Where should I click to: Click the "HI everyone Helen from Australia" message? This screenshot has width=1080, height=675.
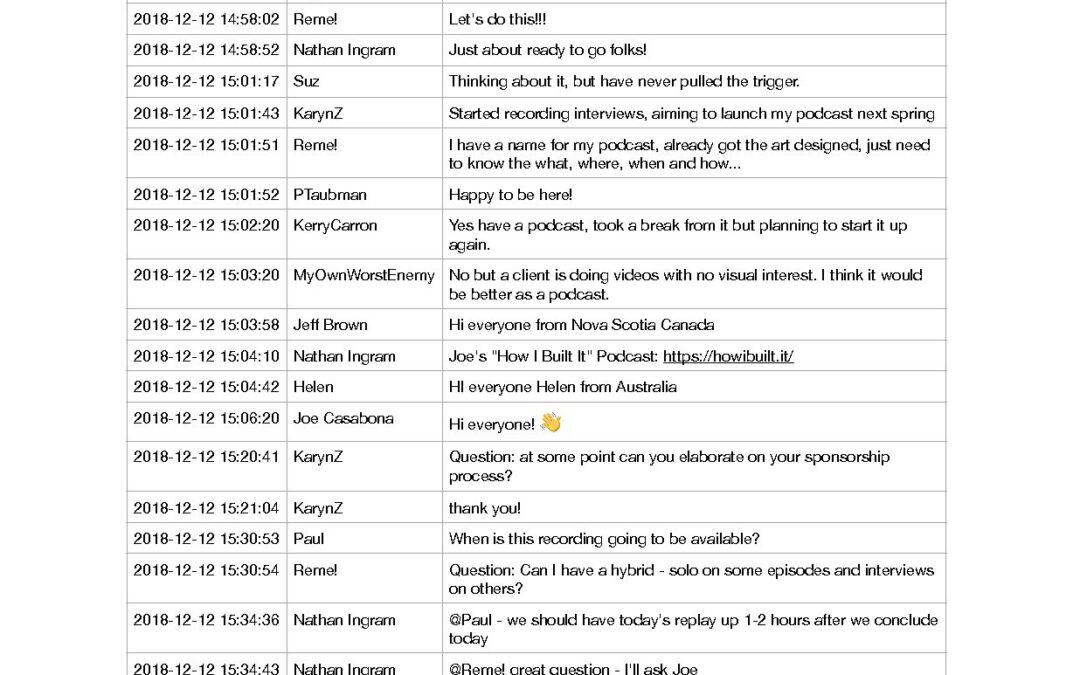pyautogui.click(x=562, y=387)
